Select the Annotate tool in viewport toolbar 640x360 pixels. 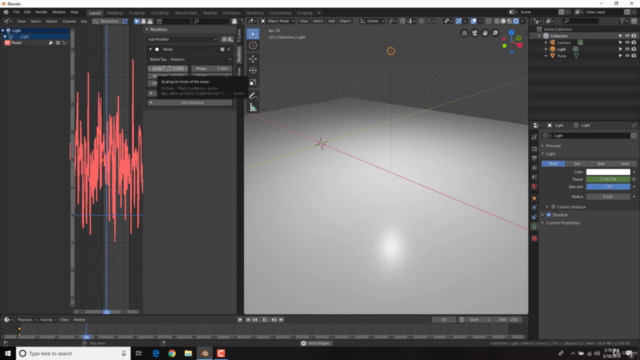point(253,96)
